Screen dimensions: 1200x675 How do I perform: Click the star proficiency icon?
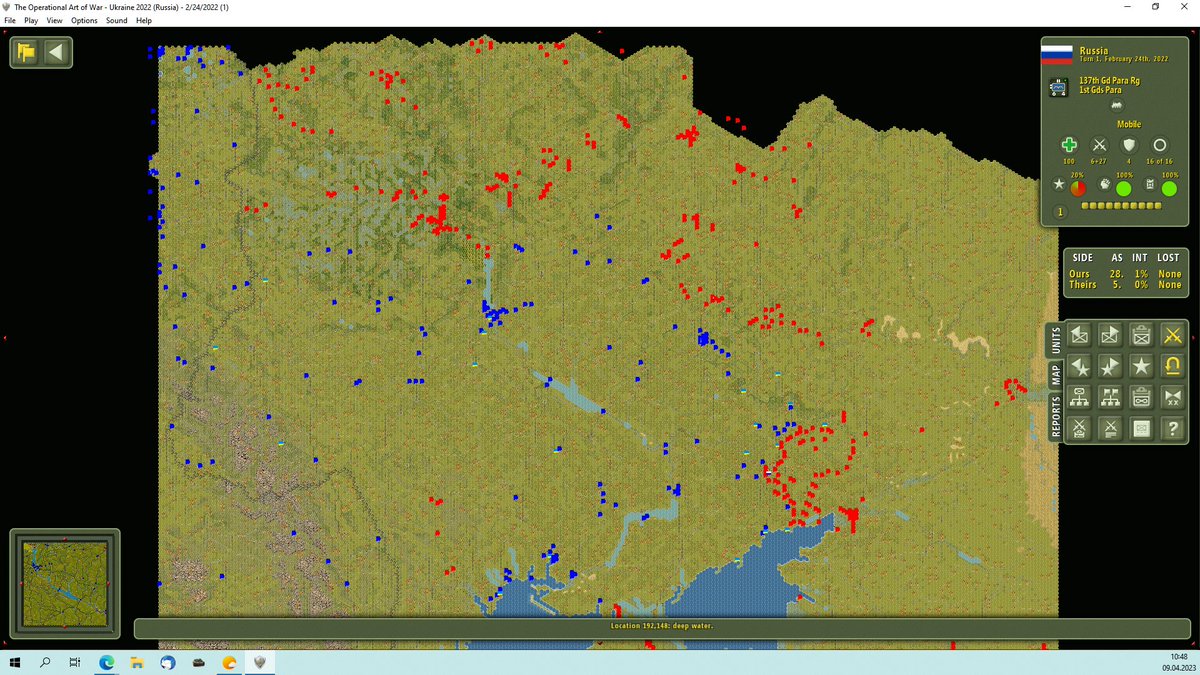[x=1059, y=185]
